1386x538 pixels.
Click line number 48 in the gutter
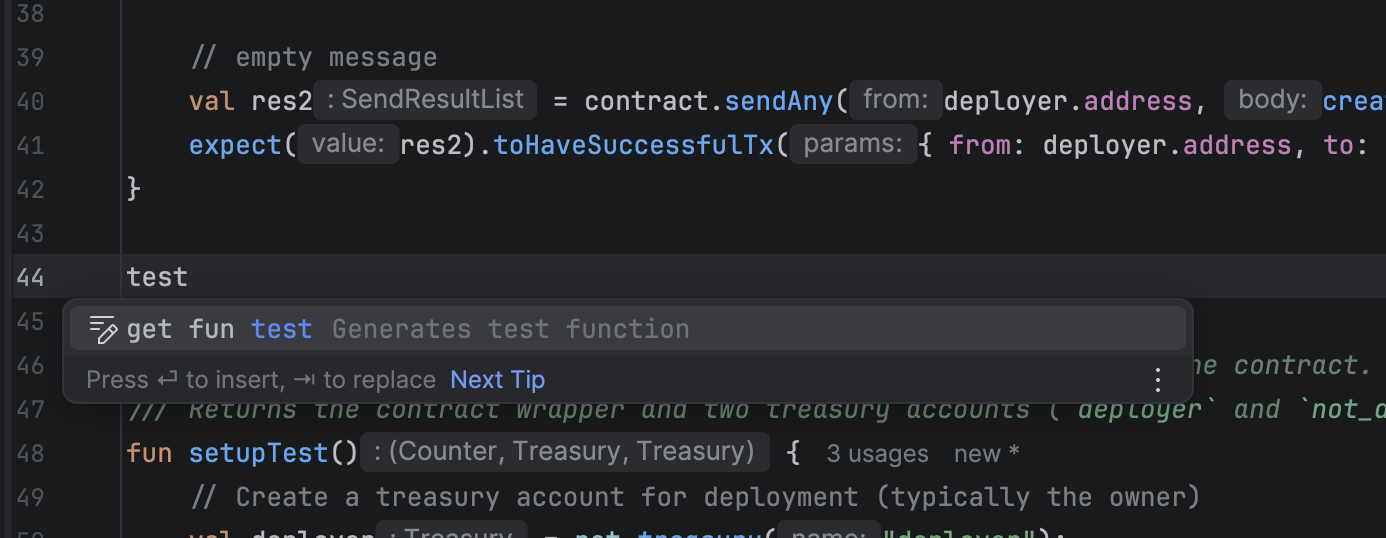30,453
